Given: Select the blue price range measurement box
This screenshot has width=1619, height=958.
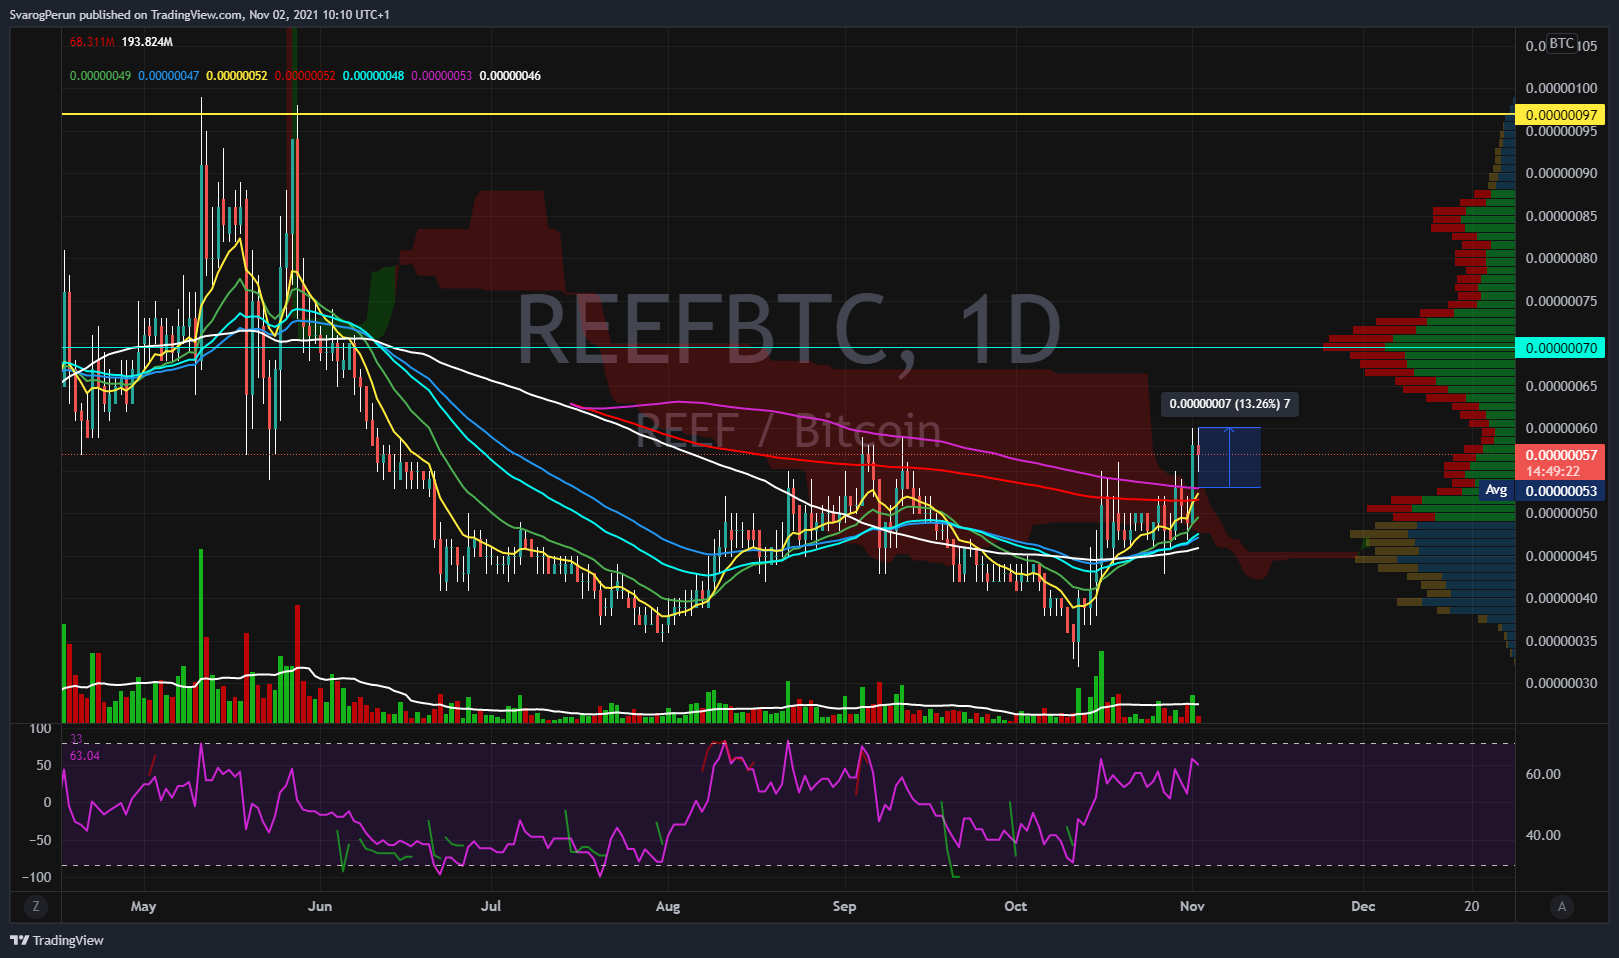Looking at the screenshot, I should tap(1229, 458).
